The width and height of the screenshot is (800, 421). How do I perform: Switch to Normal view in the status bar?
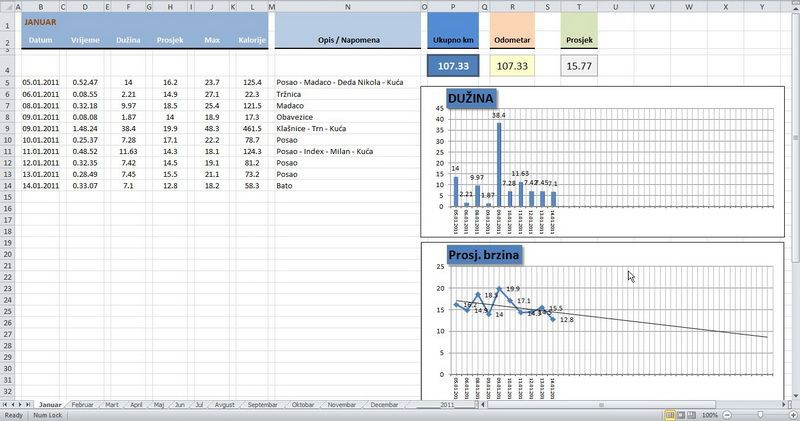670,415
